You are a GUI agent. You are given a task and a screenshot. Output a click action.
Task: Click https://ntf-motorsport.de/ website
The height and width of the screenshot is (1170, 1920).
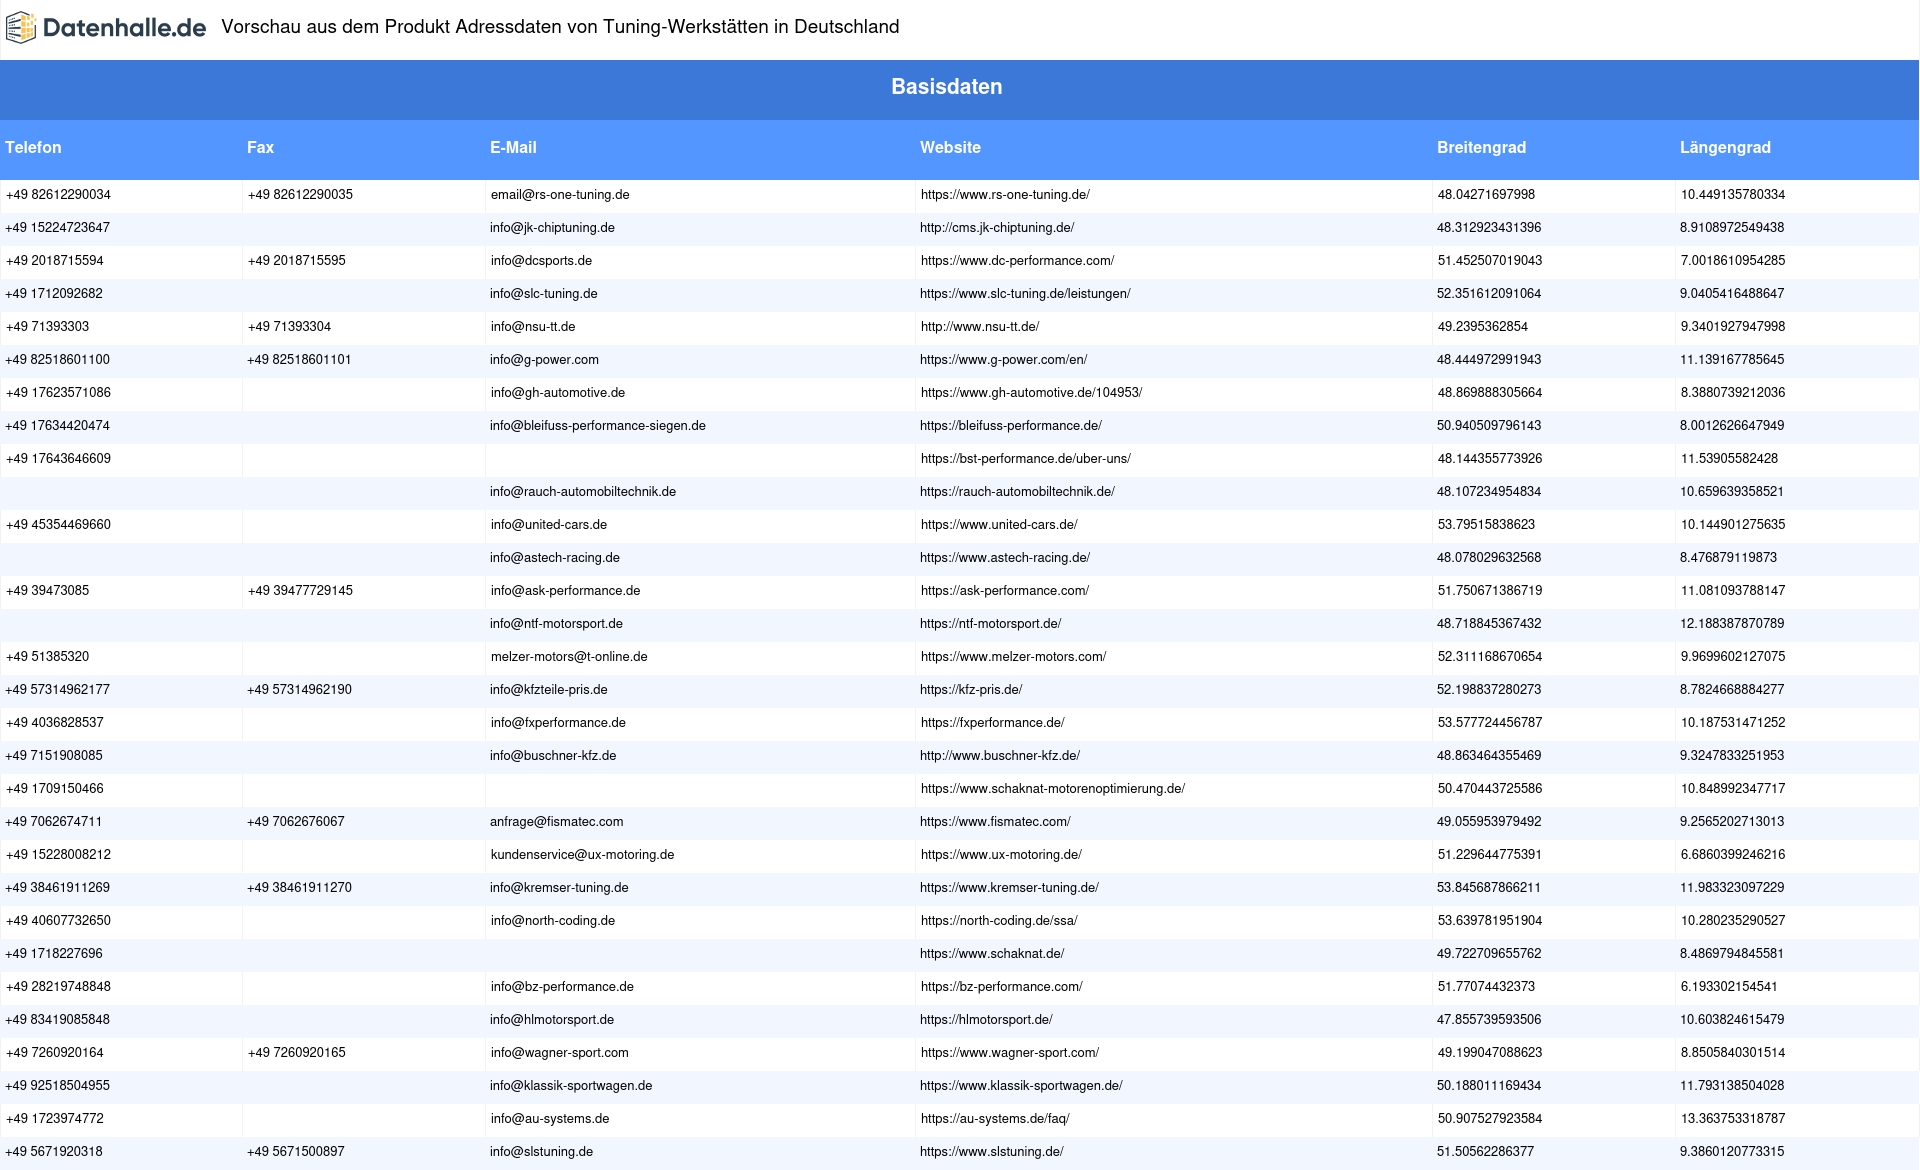coord(990,624)
